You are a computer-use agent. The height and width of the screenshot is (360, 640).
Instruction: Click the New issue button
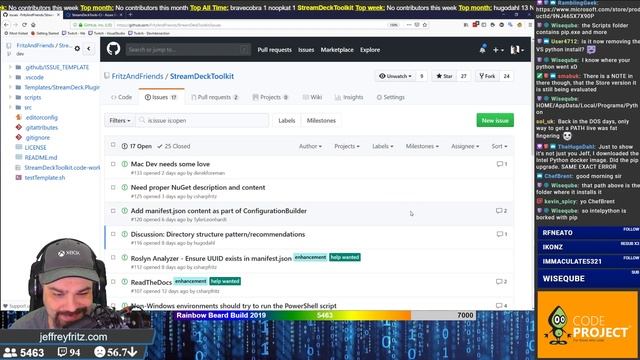495,120
